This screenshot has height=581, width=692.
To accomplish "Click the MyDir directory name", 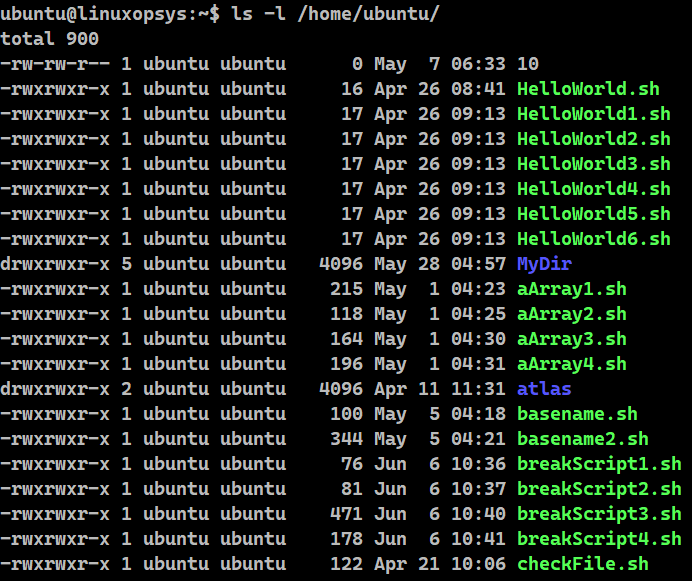I will click(x=544, y=264).
